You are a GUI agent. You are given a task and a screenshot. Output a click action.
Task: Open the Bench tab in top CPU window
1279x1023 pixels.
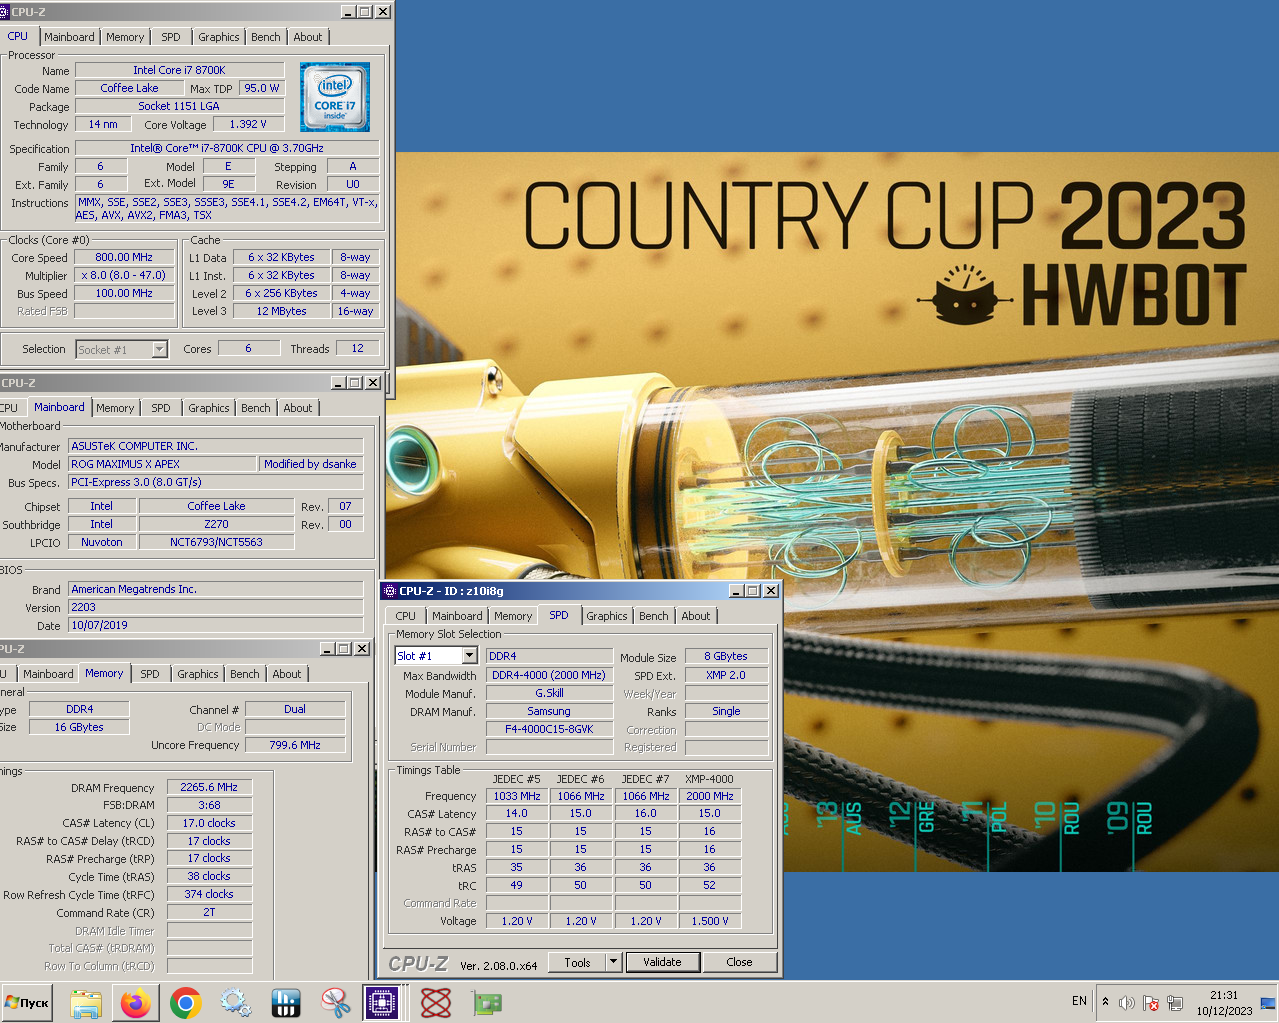(x=266, y=37)
